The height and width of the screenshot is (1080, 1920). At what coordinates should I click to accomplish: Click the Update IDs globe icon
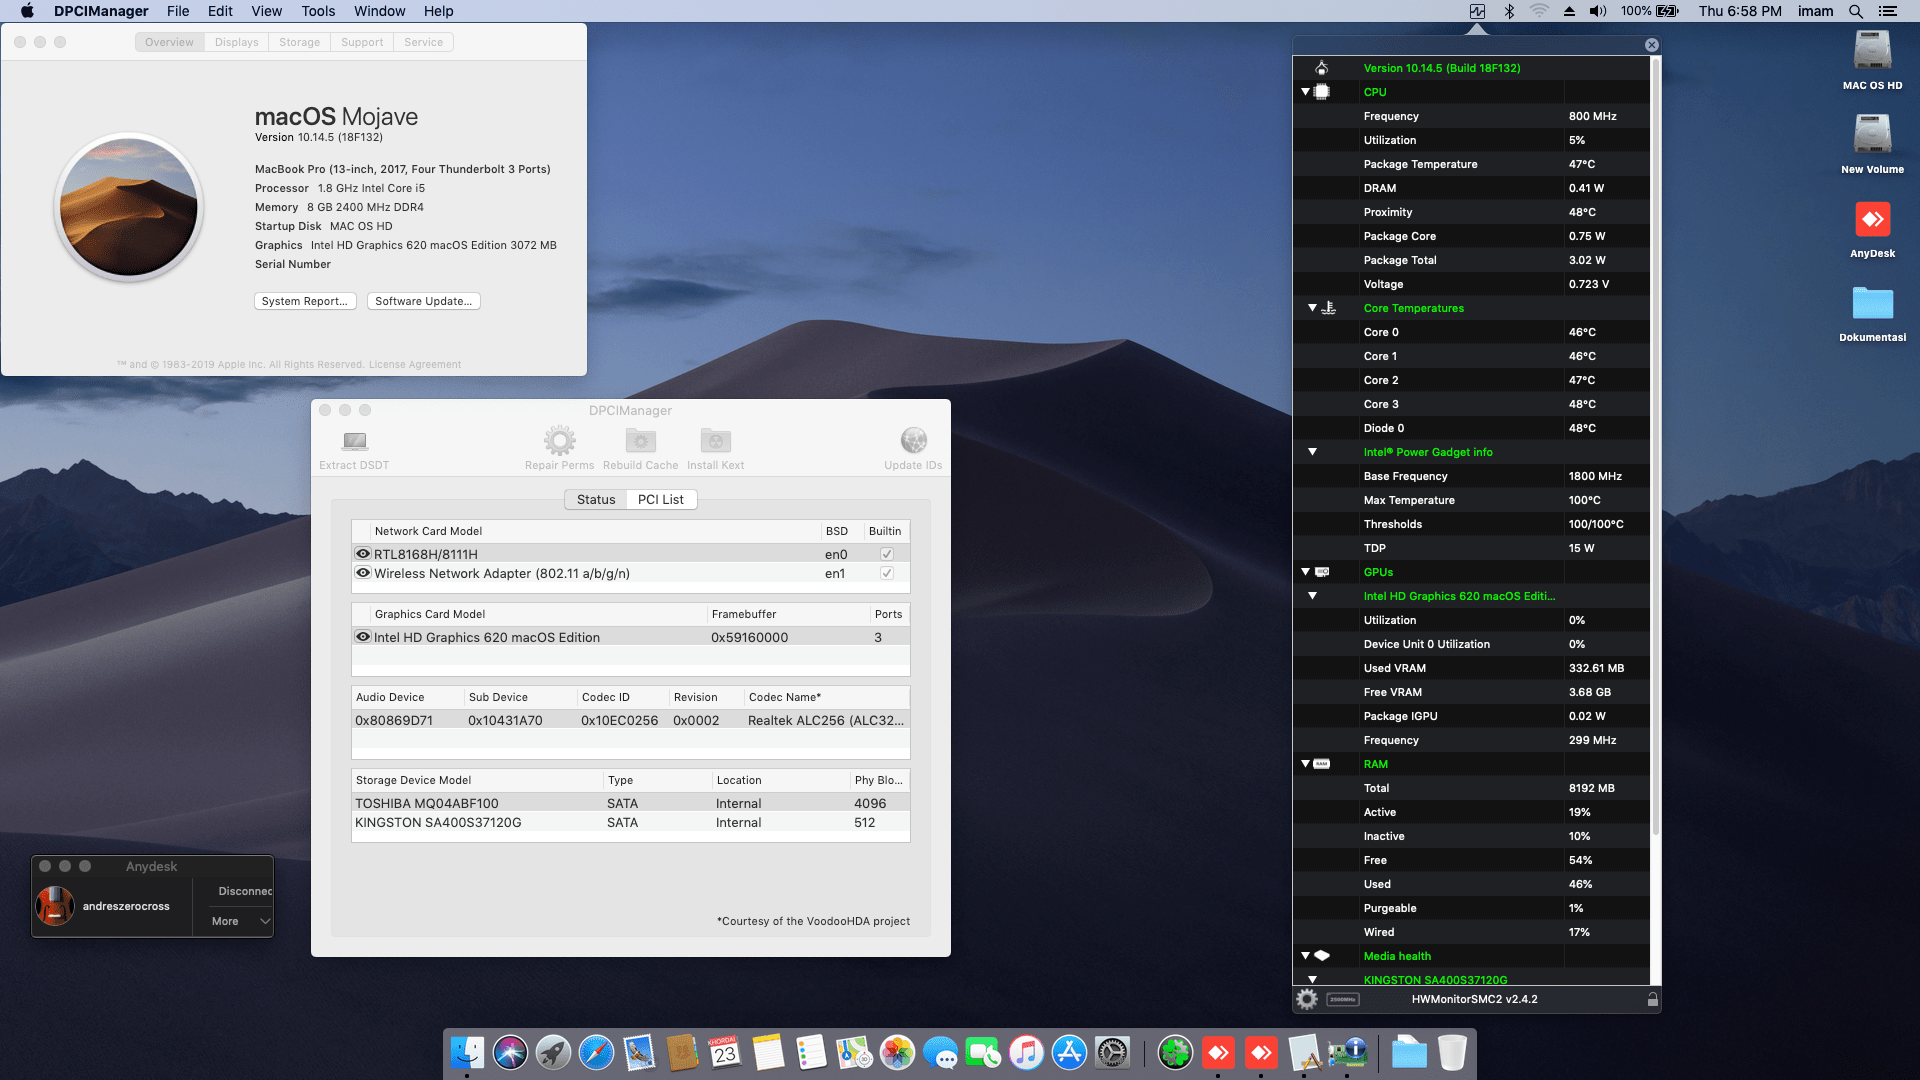point(913,440)
